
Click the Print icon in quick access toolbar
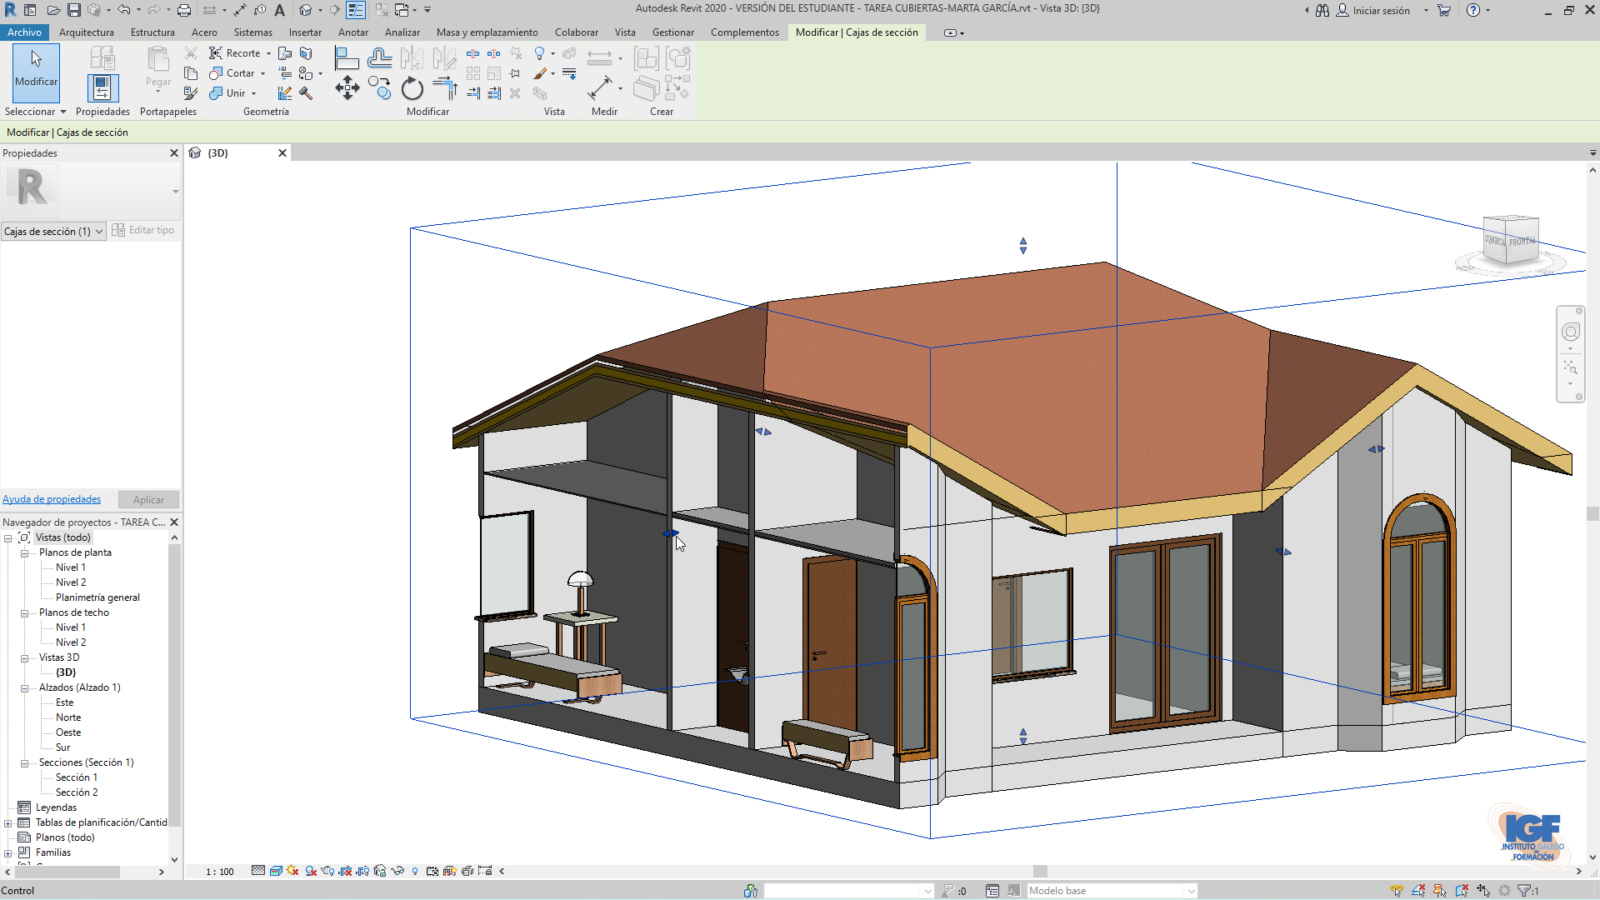[184, 10]
